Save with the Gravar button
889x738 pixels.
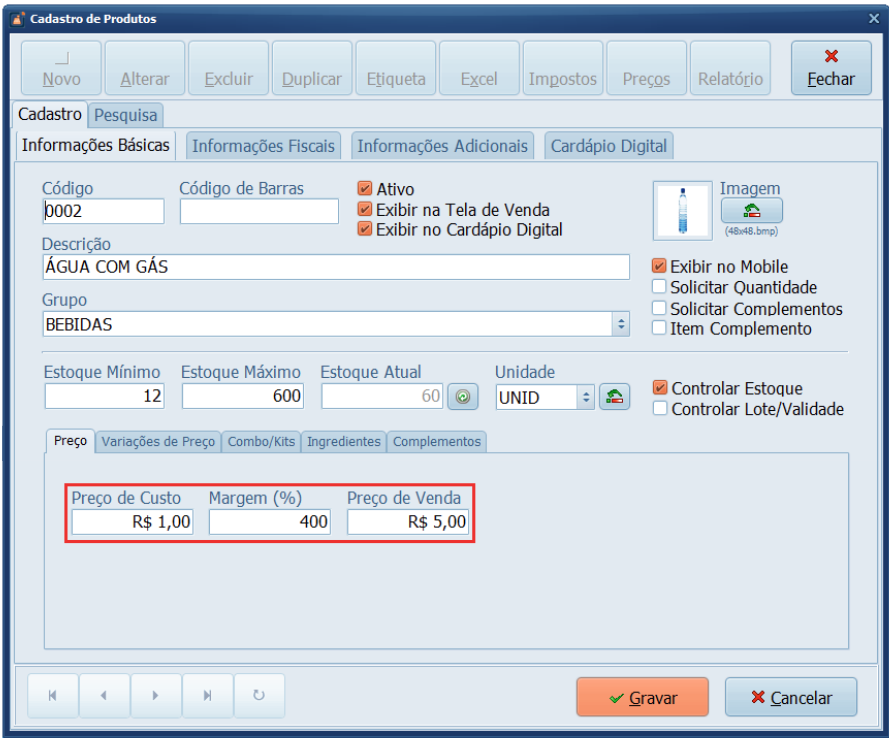tap(642, 698)
